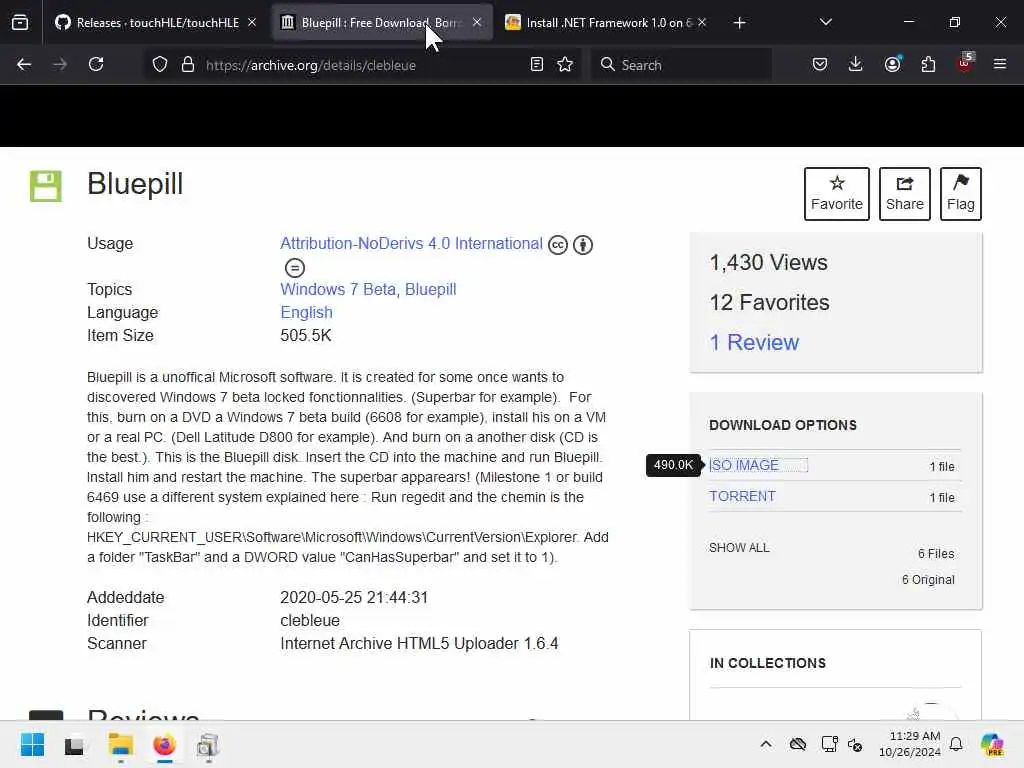Image resolution: width=1024 pixels, height=768 pixels.
Task: Switch to touchHLE Releases tab
Action: coord(157,23)
